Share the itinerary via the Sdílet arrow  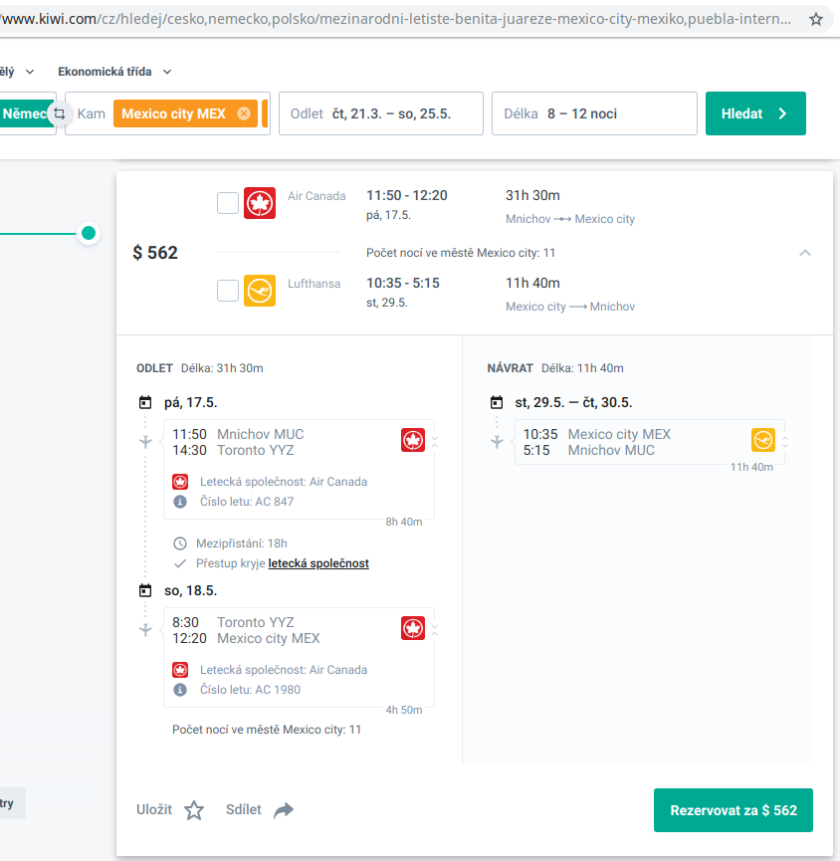coord(284,810)
